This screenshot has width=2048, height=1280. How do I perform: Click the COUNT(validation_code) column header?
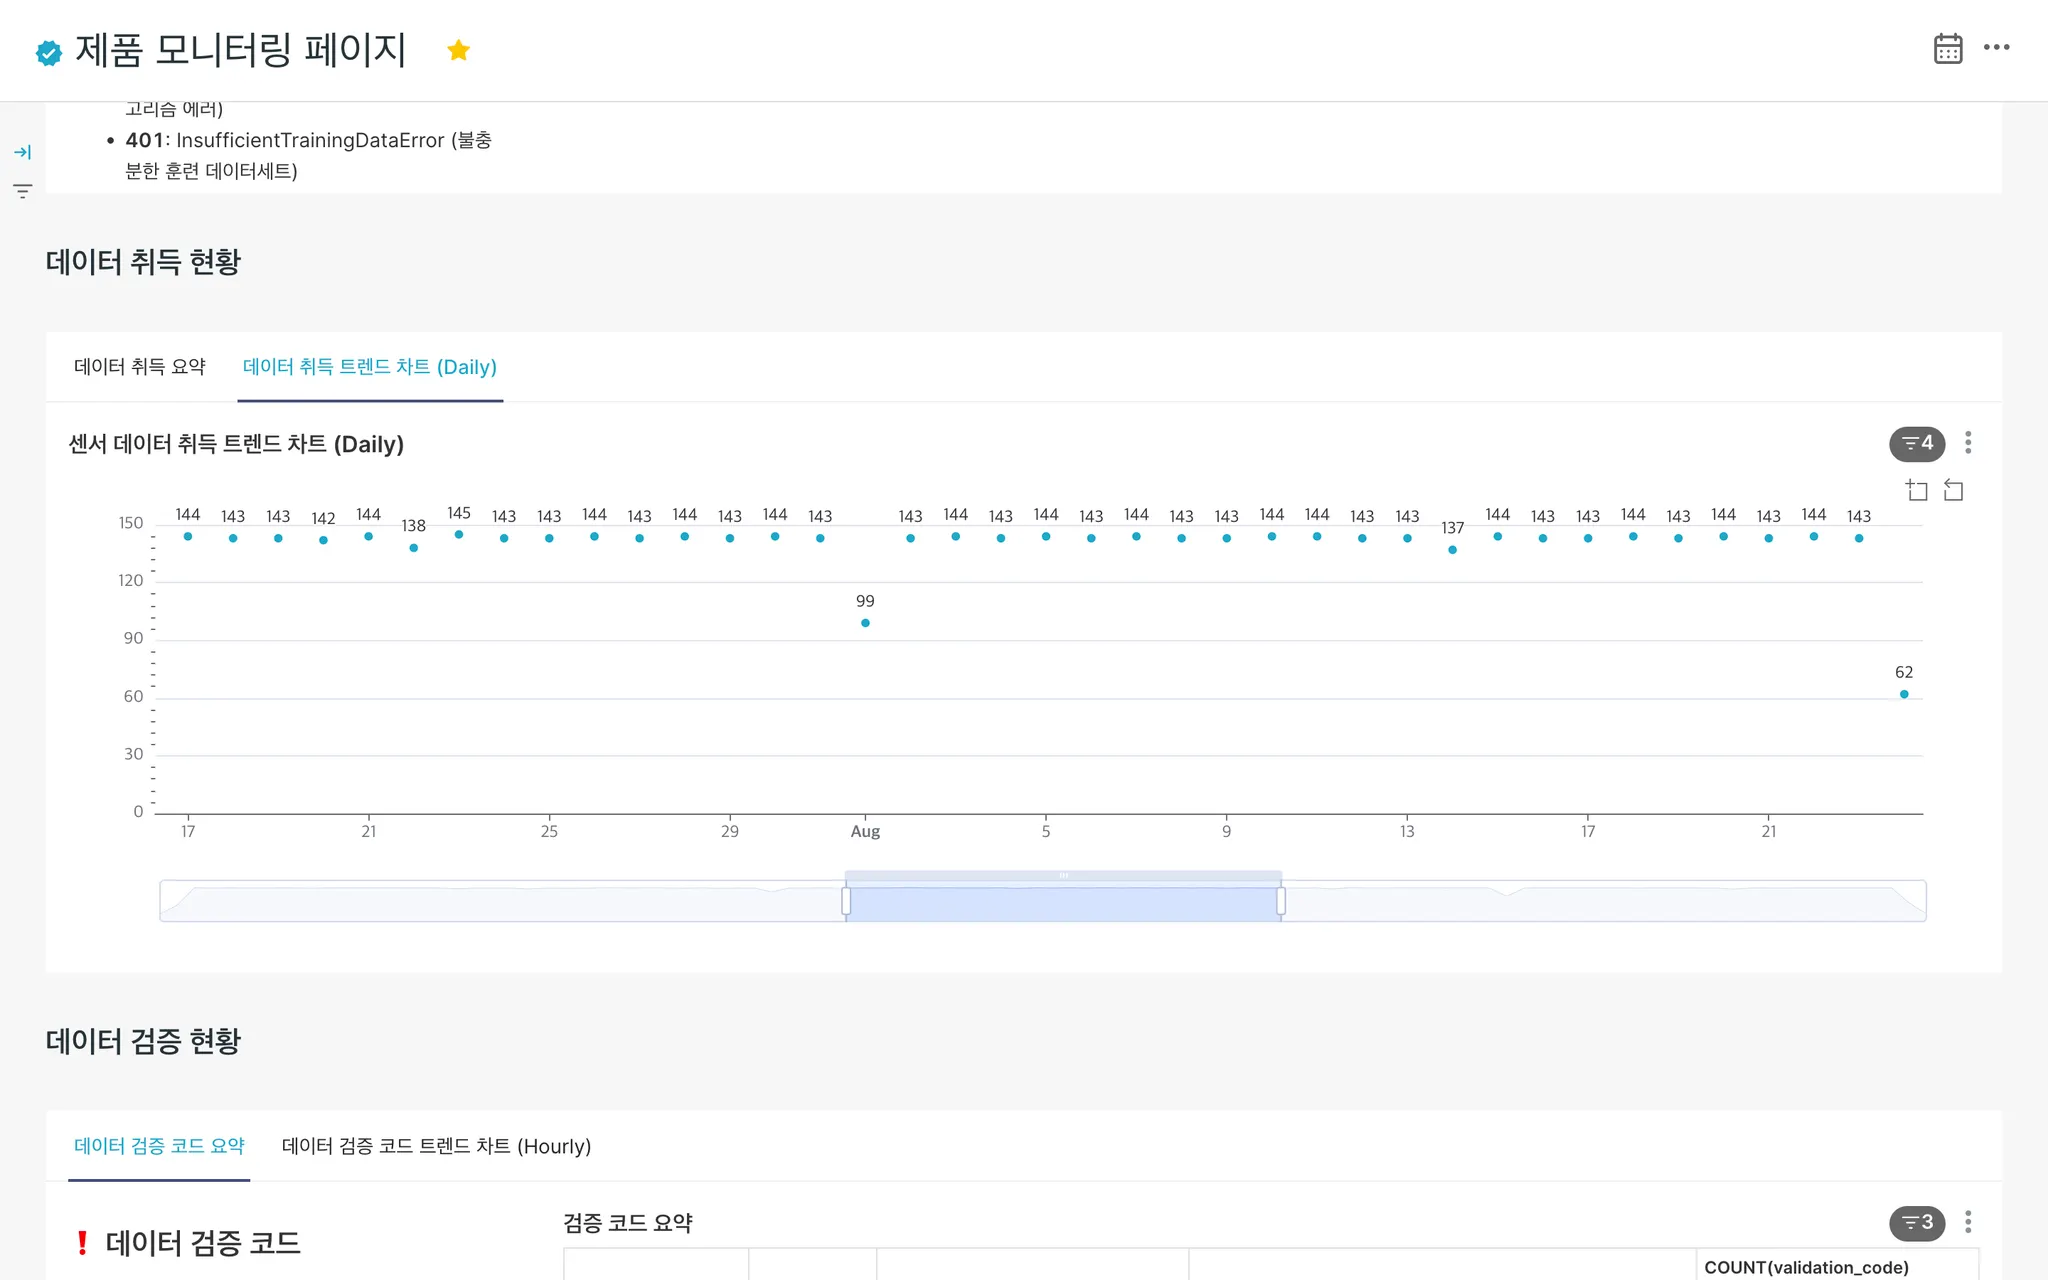1806,1267
